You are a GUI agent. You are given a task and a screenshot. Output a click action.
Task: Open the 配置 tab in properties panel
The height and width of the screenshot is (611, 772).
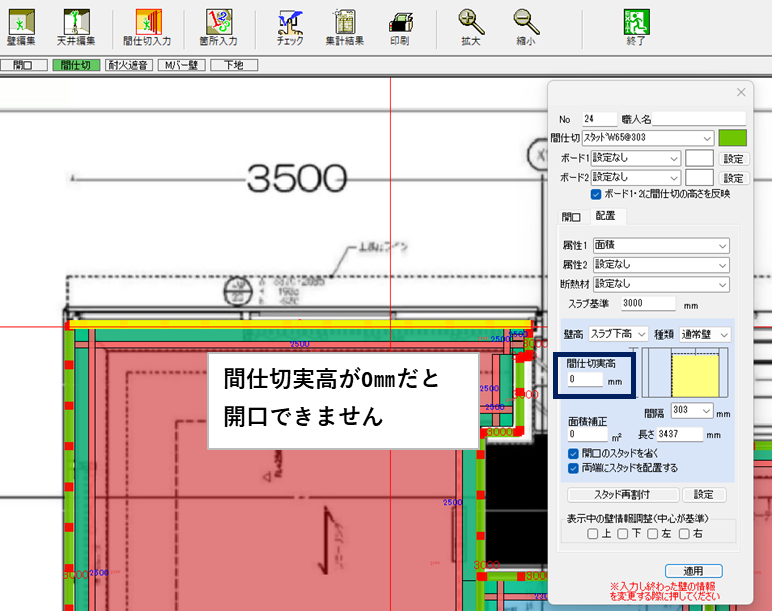606,216
